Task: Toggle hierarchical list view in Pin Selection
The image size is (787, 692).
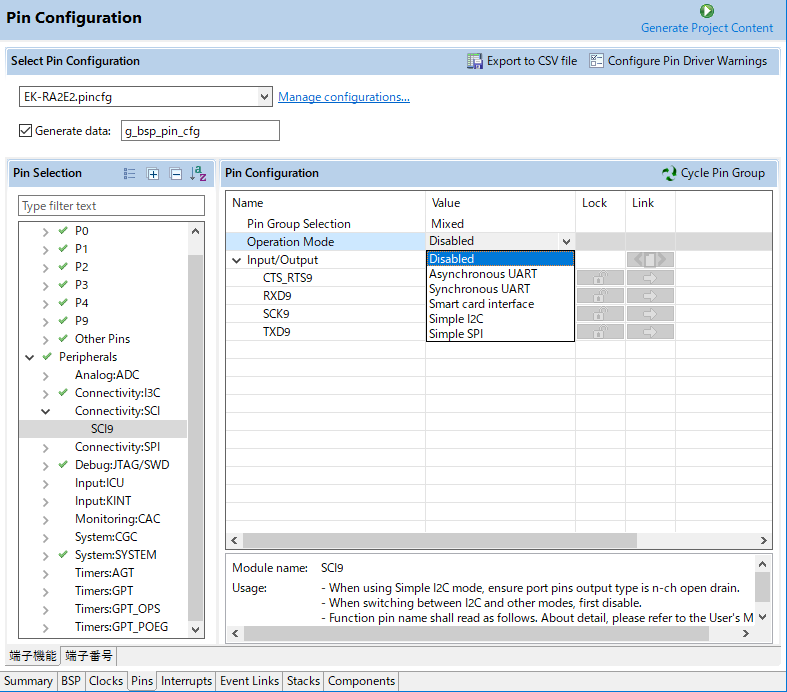Action: pyautogui.click(x=129, y=174)
